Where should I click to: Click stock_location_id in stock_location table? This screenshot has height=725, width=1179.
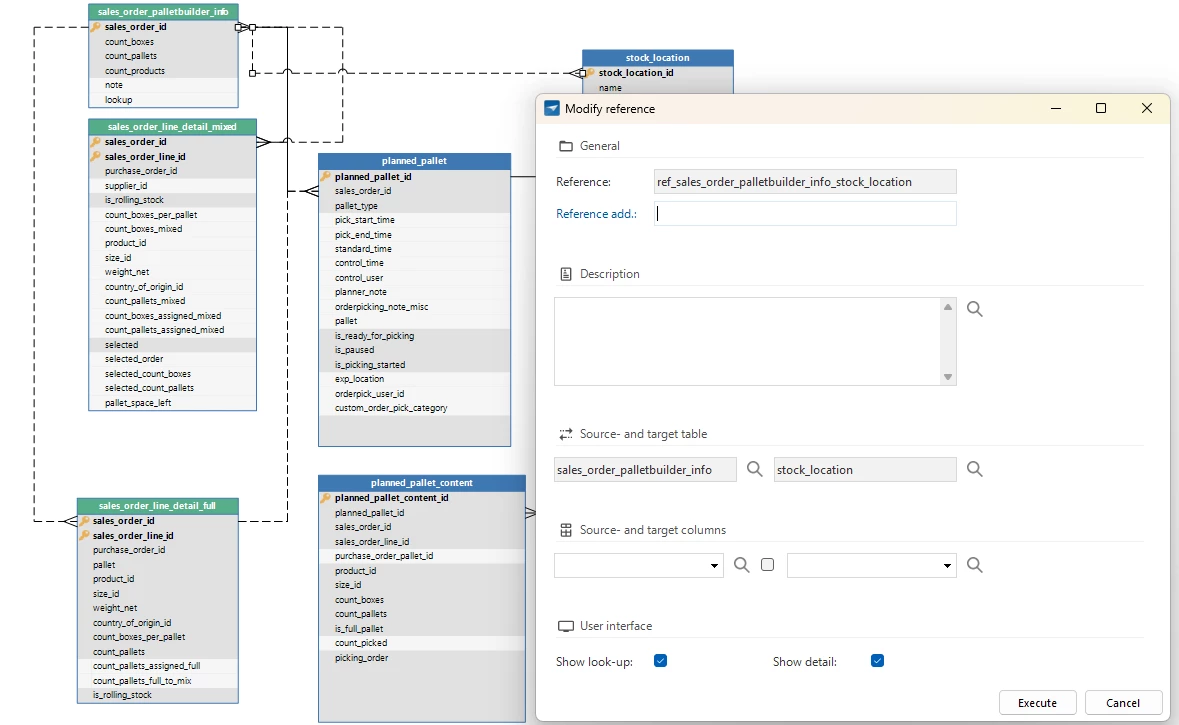coord(636,73)
